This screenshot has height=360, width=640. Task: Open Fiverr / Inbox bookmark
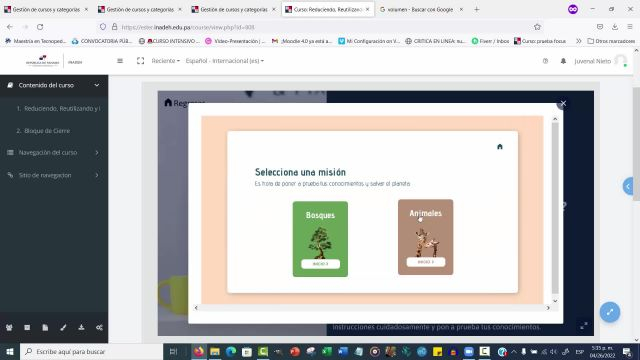pyautogui.click(x=490, y=41)
